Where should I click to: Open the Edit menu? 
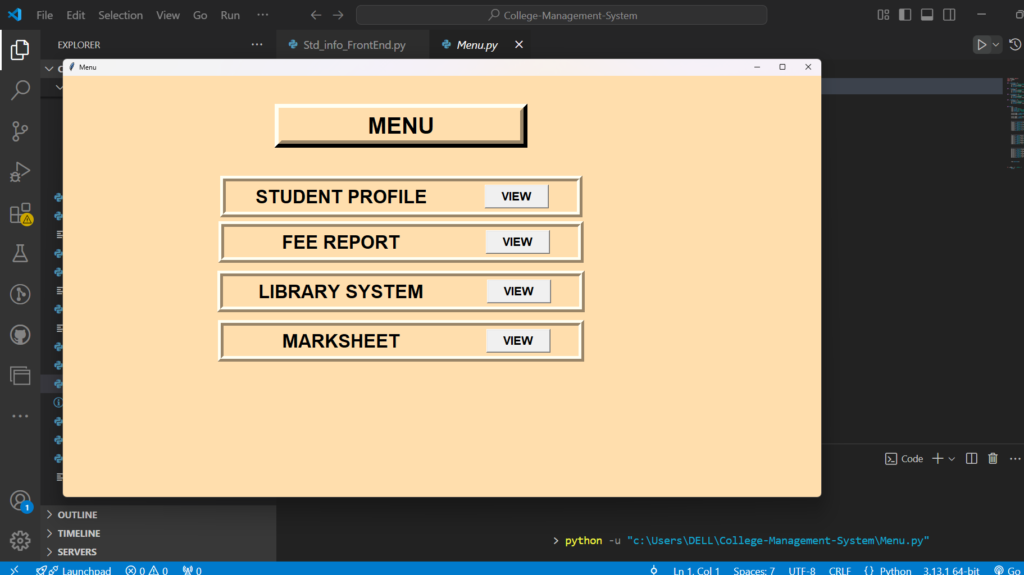pyautogui.click(x=75, y=15)
